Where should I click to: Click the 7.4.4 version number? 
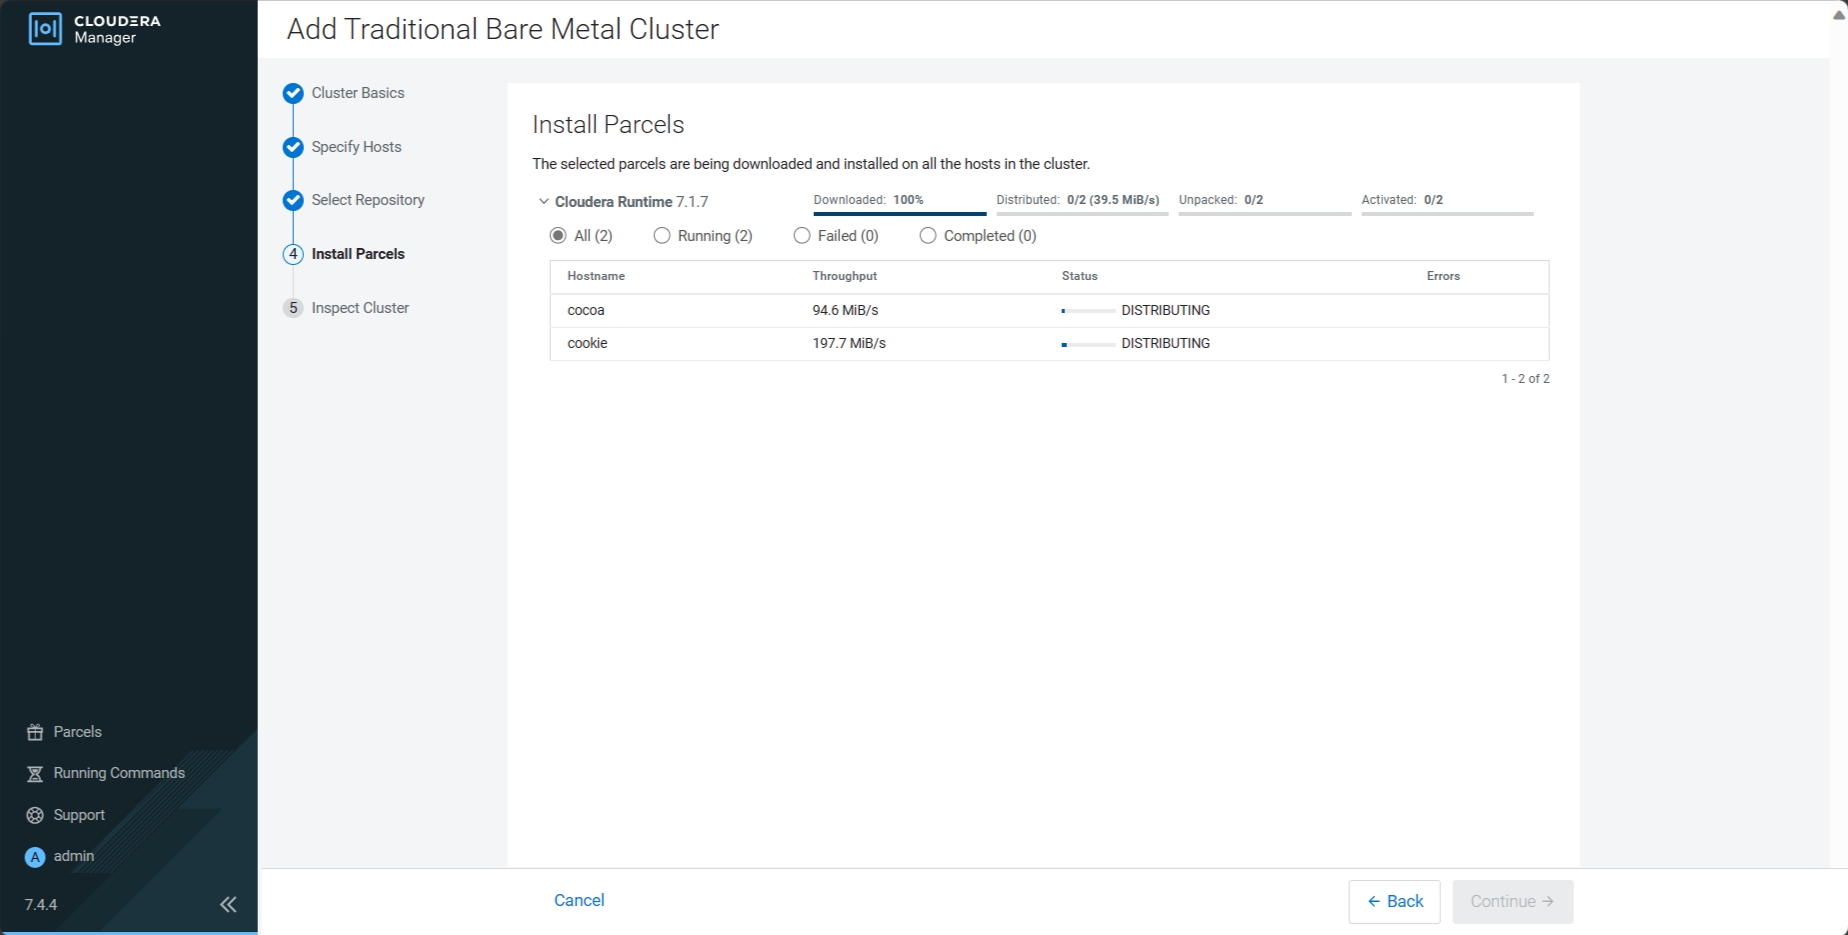(41, 905)
